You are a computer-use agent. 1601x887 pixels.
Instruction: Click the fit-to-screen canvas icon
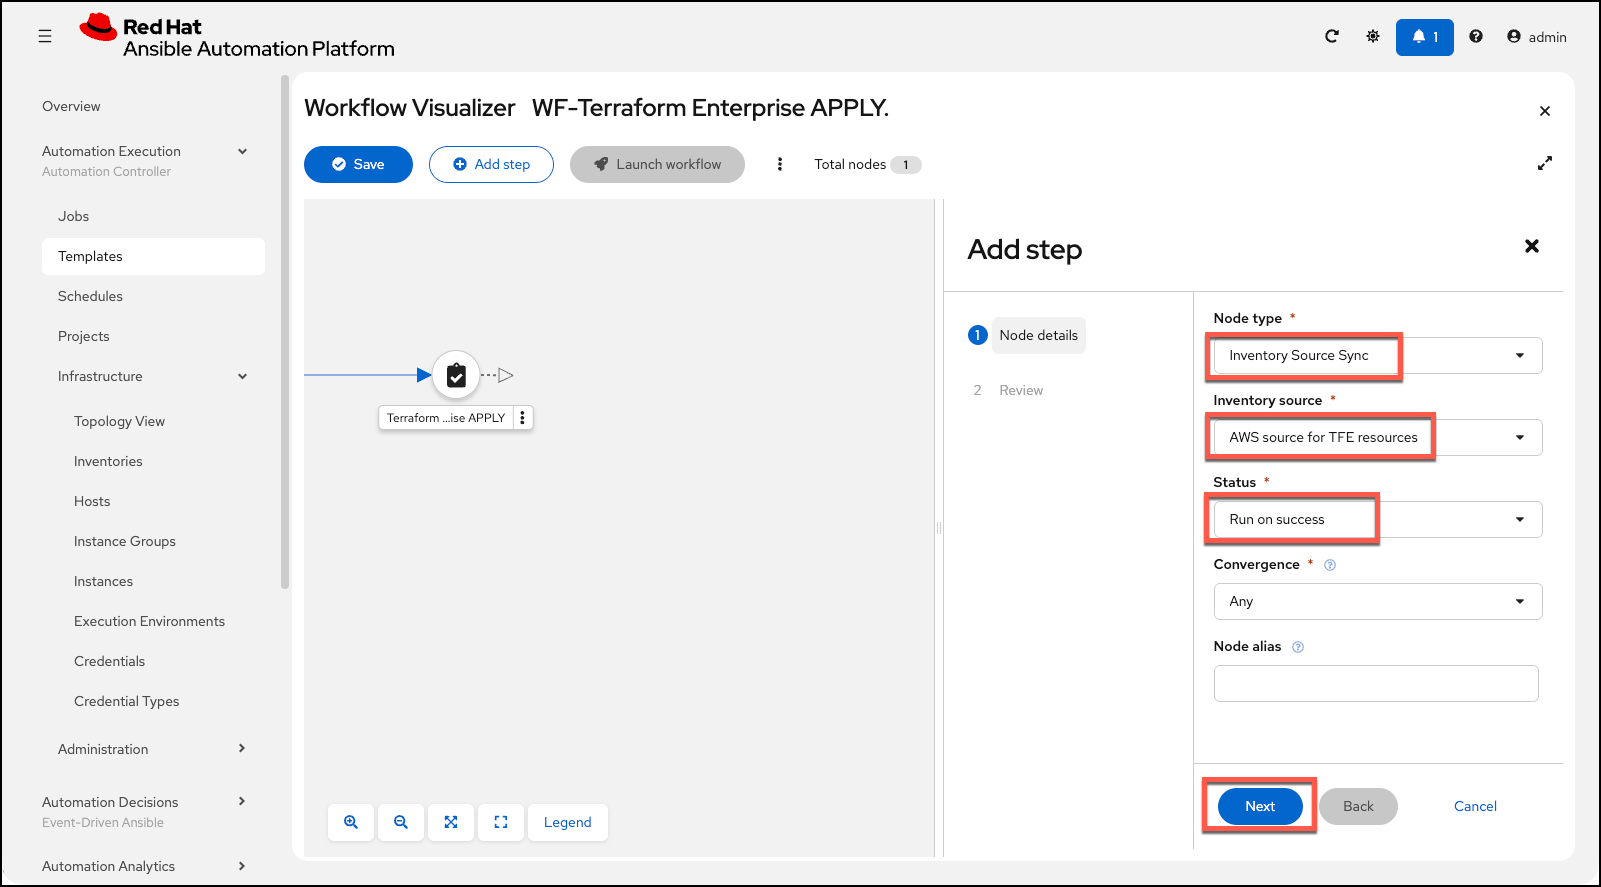click(x=451, y=822)
